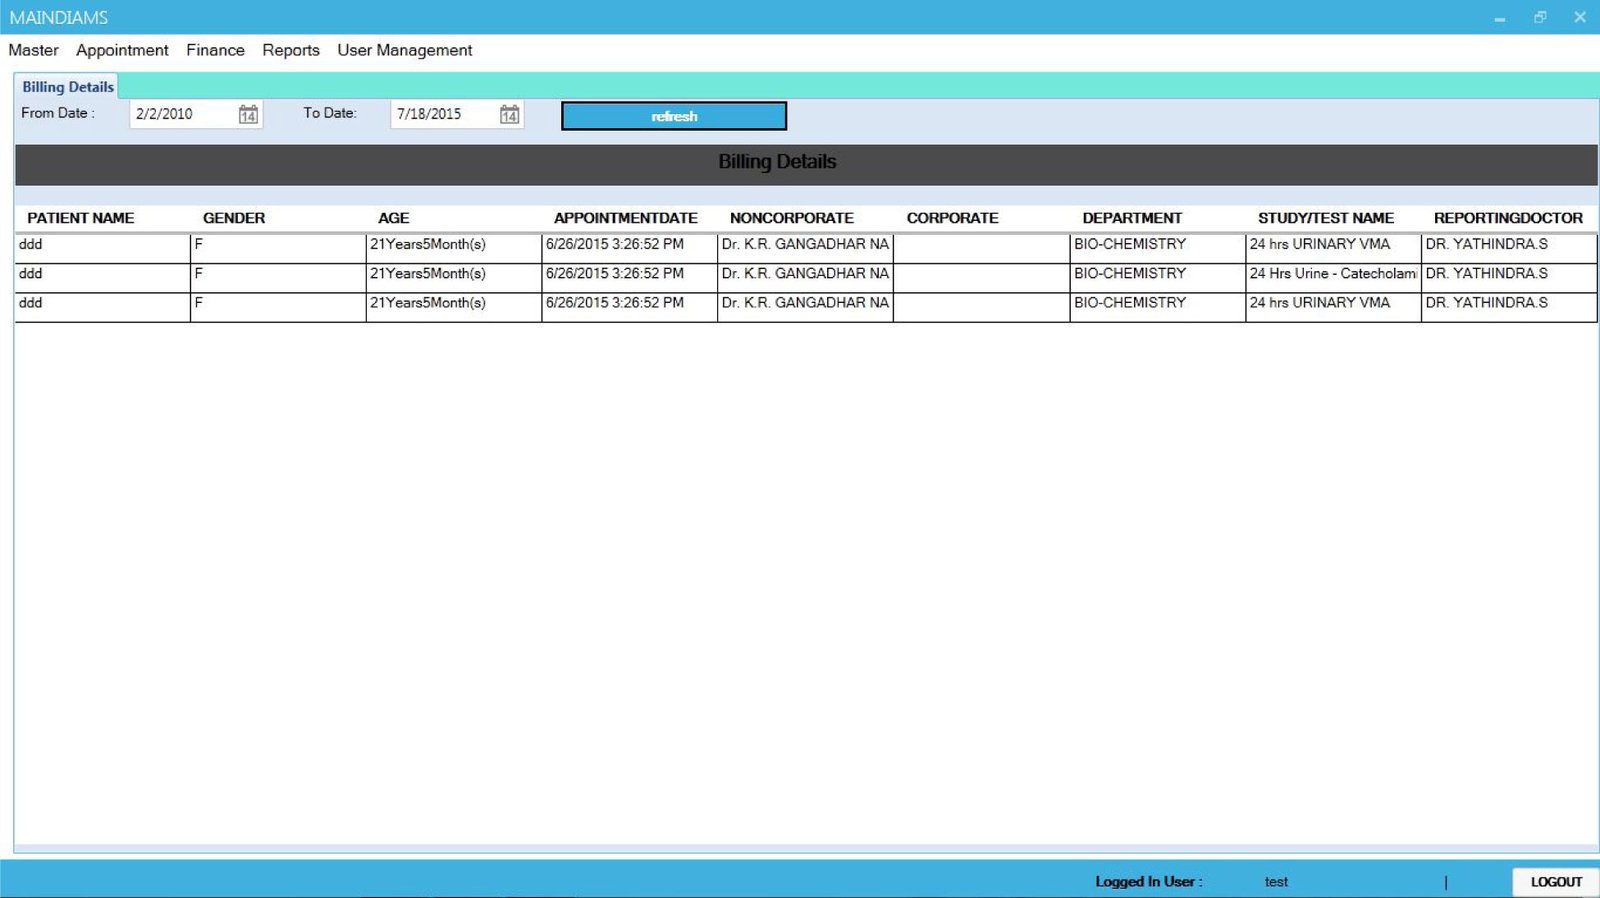
Task: Open the User Management menu
Action: (404, 50)
